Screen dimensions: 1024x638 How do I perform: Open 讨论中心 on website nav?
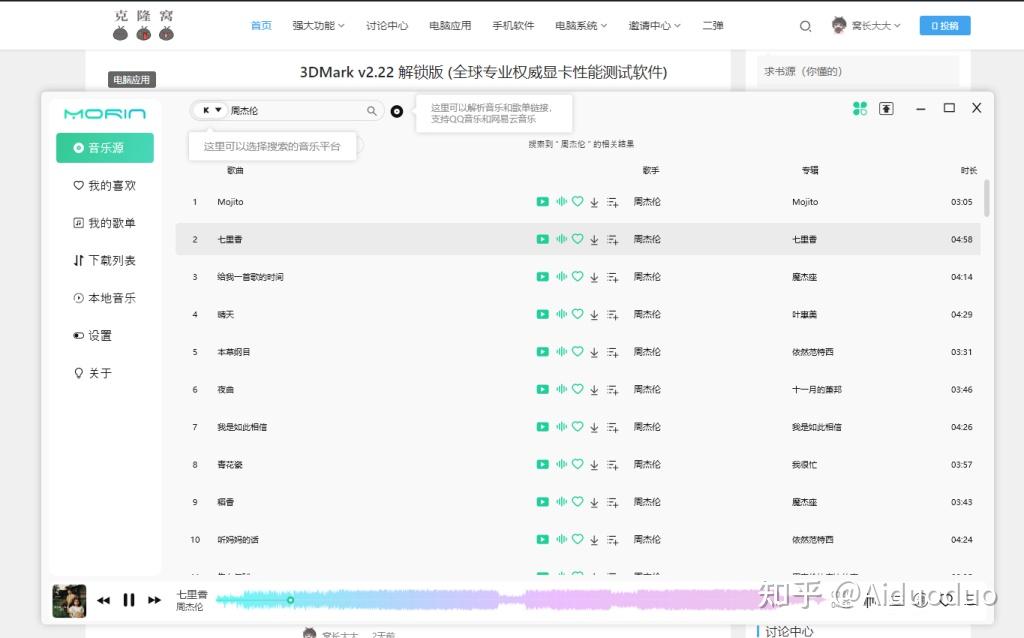[387, 25]
